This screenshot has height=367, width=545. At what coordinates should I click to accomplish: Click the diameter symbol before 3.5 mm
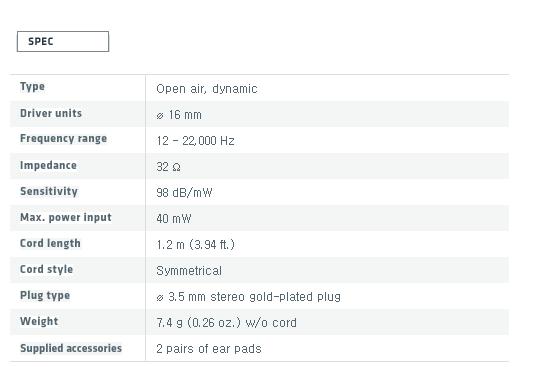160,298
